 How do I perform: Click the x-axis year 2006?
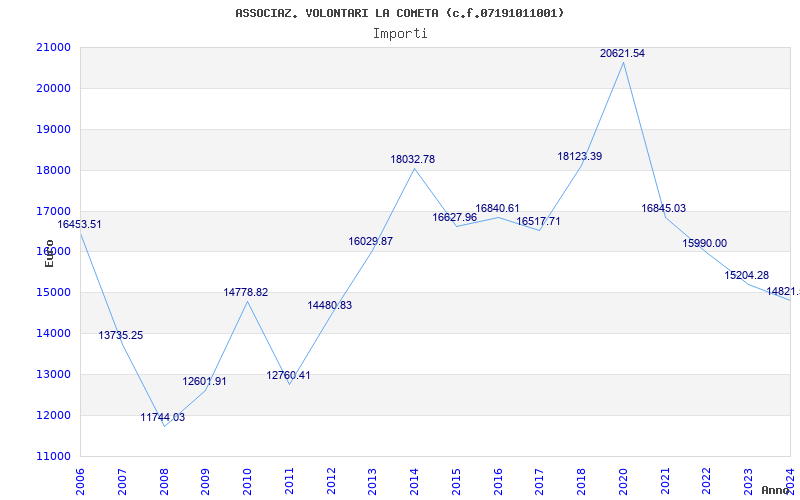point(81,481)
